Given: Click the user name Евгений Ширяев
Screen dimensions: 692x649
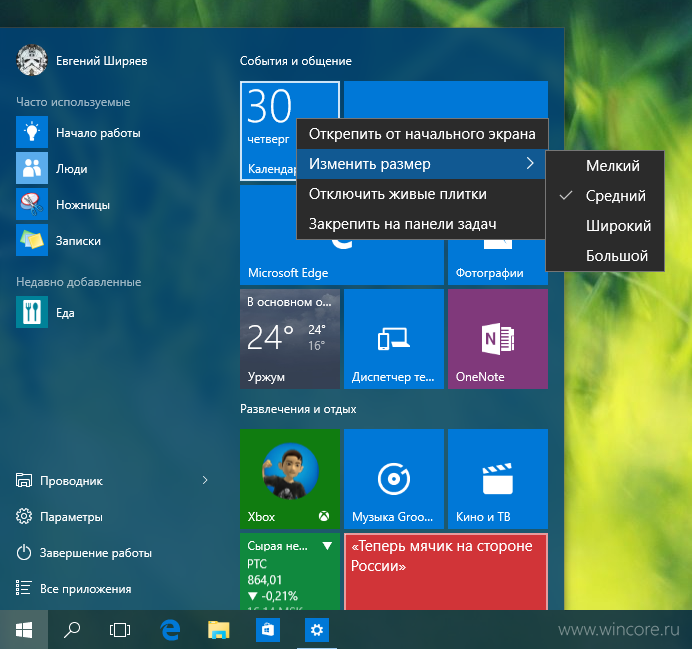Looking at the screenshot, I should click(102, 61).
